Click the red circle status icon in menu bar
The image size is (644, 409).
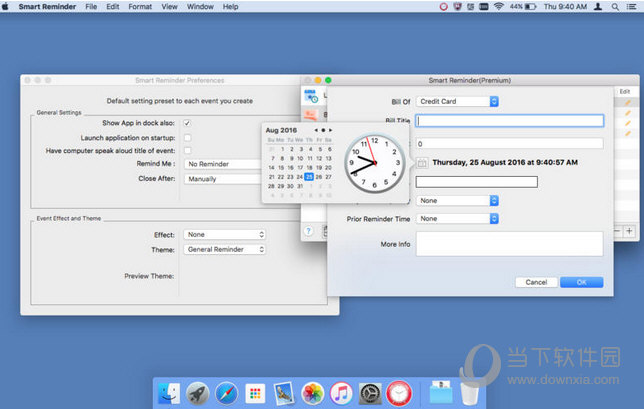[444, 7]
